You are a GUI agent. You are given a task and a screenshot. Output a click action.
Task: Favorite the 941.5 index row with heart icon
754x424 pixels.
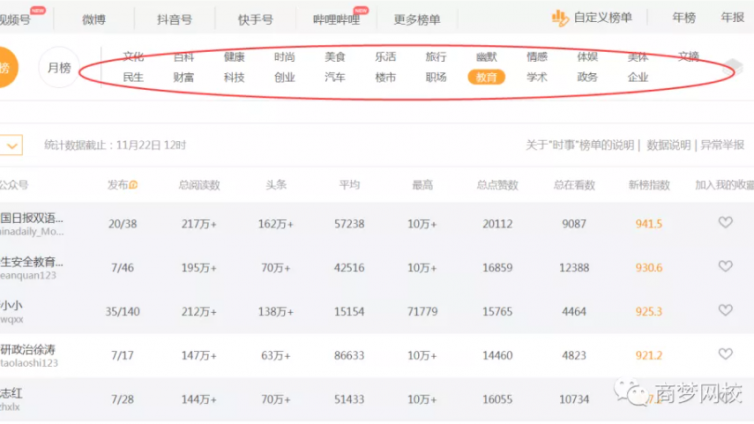725,223
